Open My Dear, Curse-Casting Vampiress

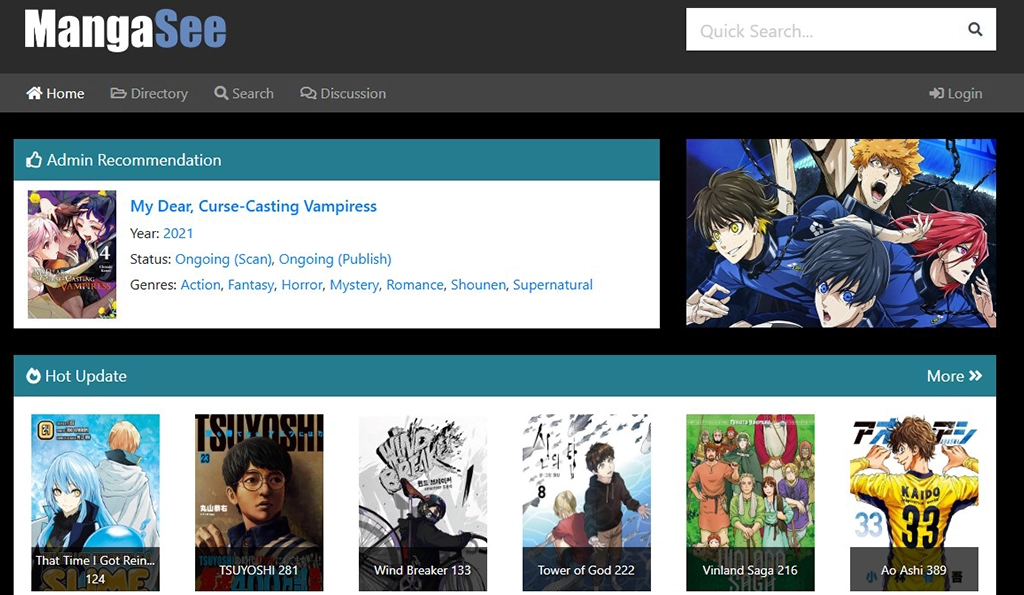coord(252,206)
